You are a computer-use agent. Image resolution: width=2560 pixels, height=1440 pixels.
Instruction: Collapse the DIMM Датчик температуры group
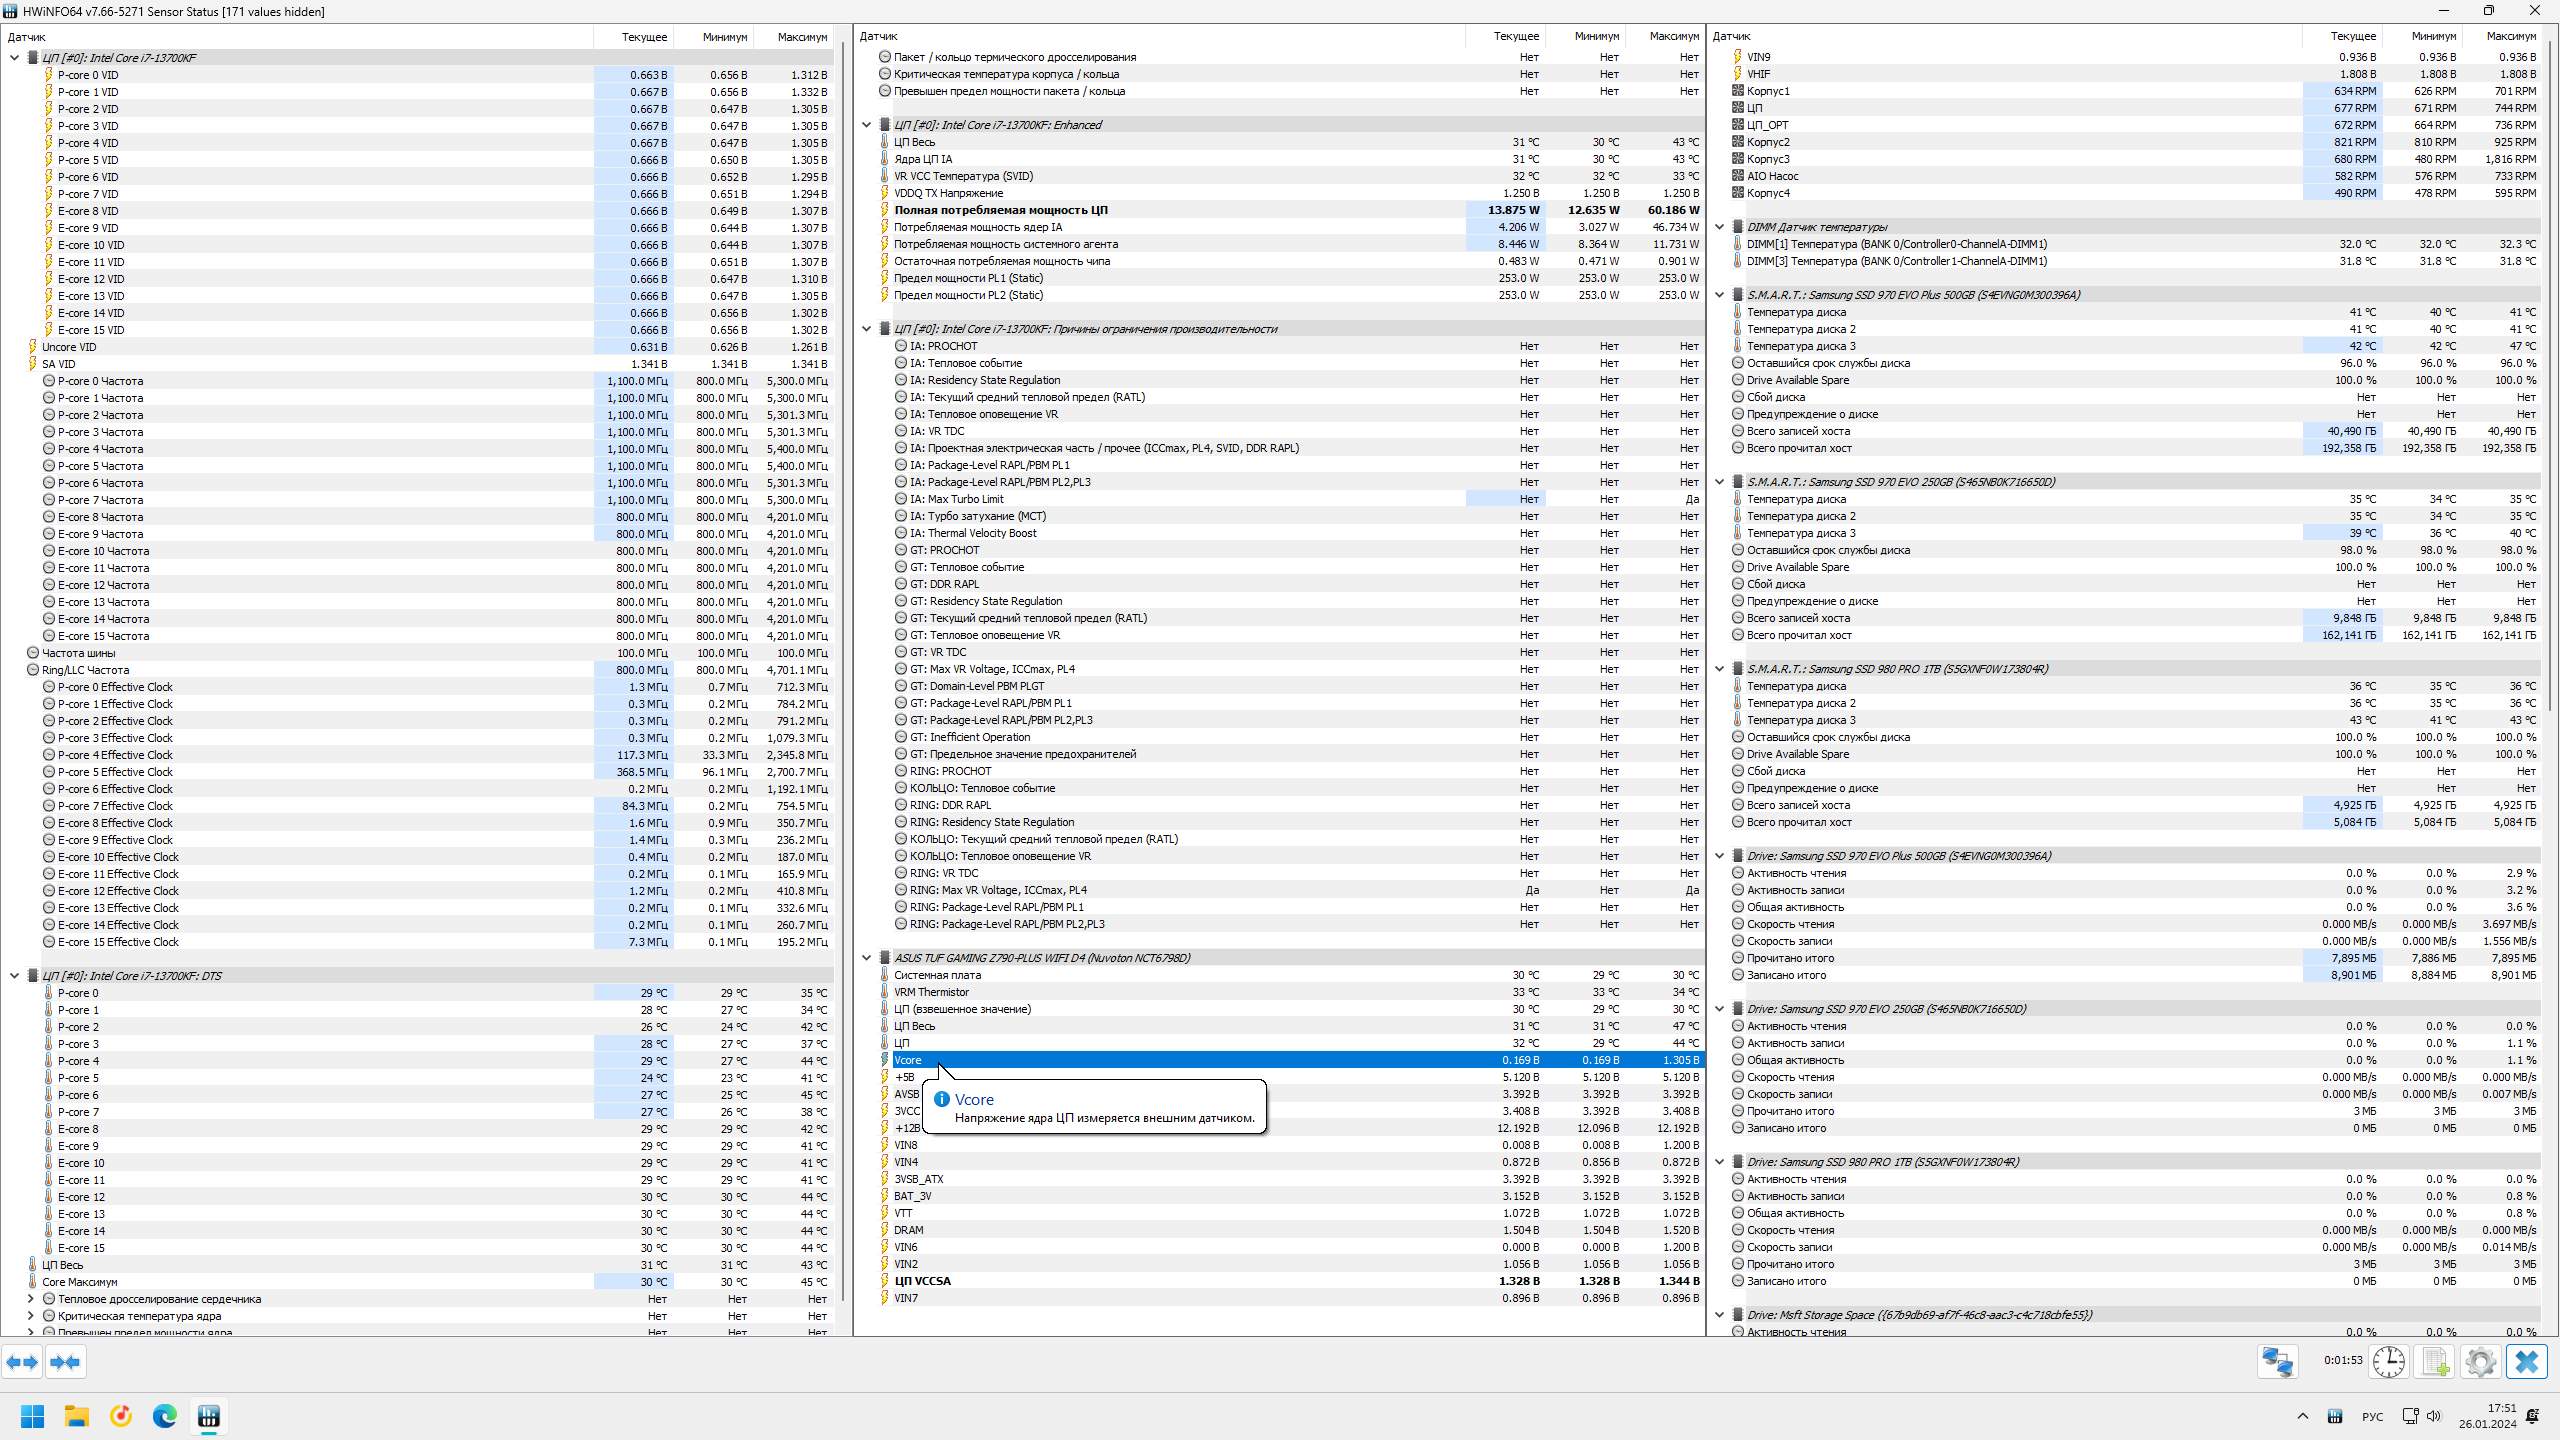(x=1720, y=227)
